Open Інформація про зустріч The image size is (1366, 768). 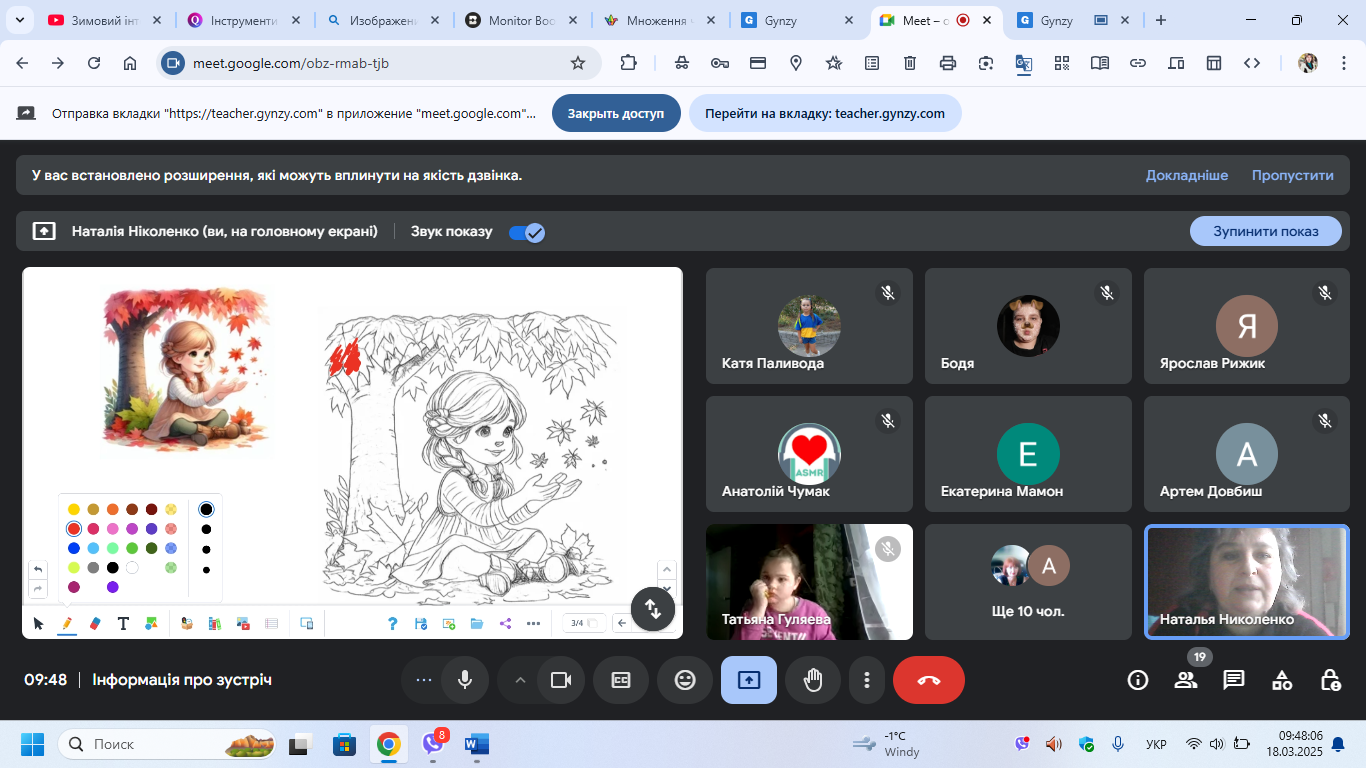182,680
